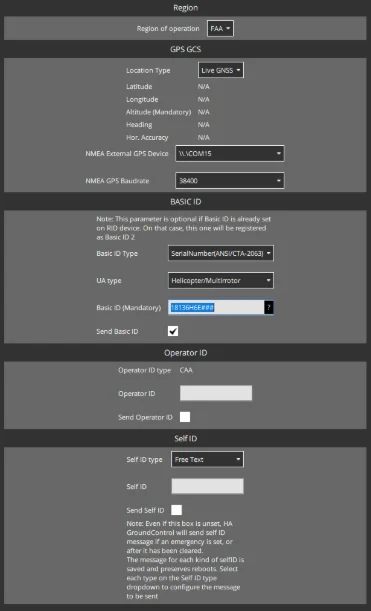Expand the NMEA External GPS Device dropdown

click(230, 154)
